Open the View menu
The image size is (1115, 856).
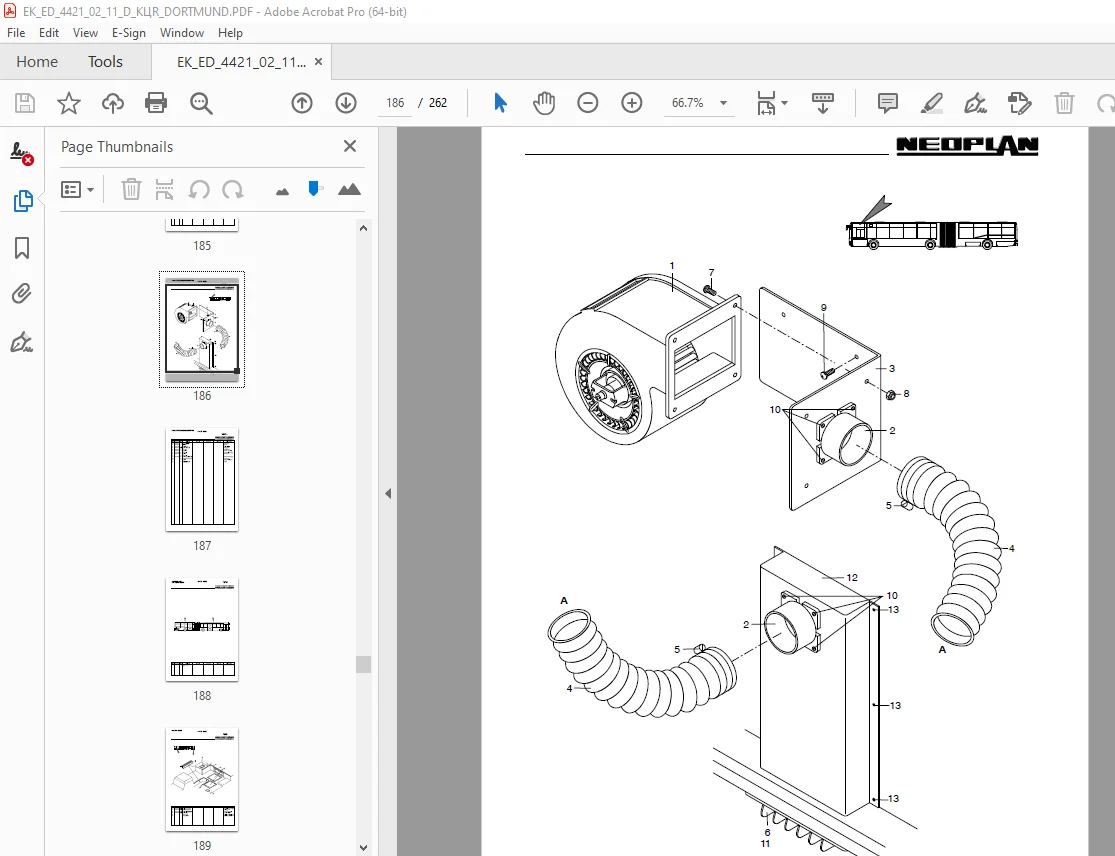[85, 33]
